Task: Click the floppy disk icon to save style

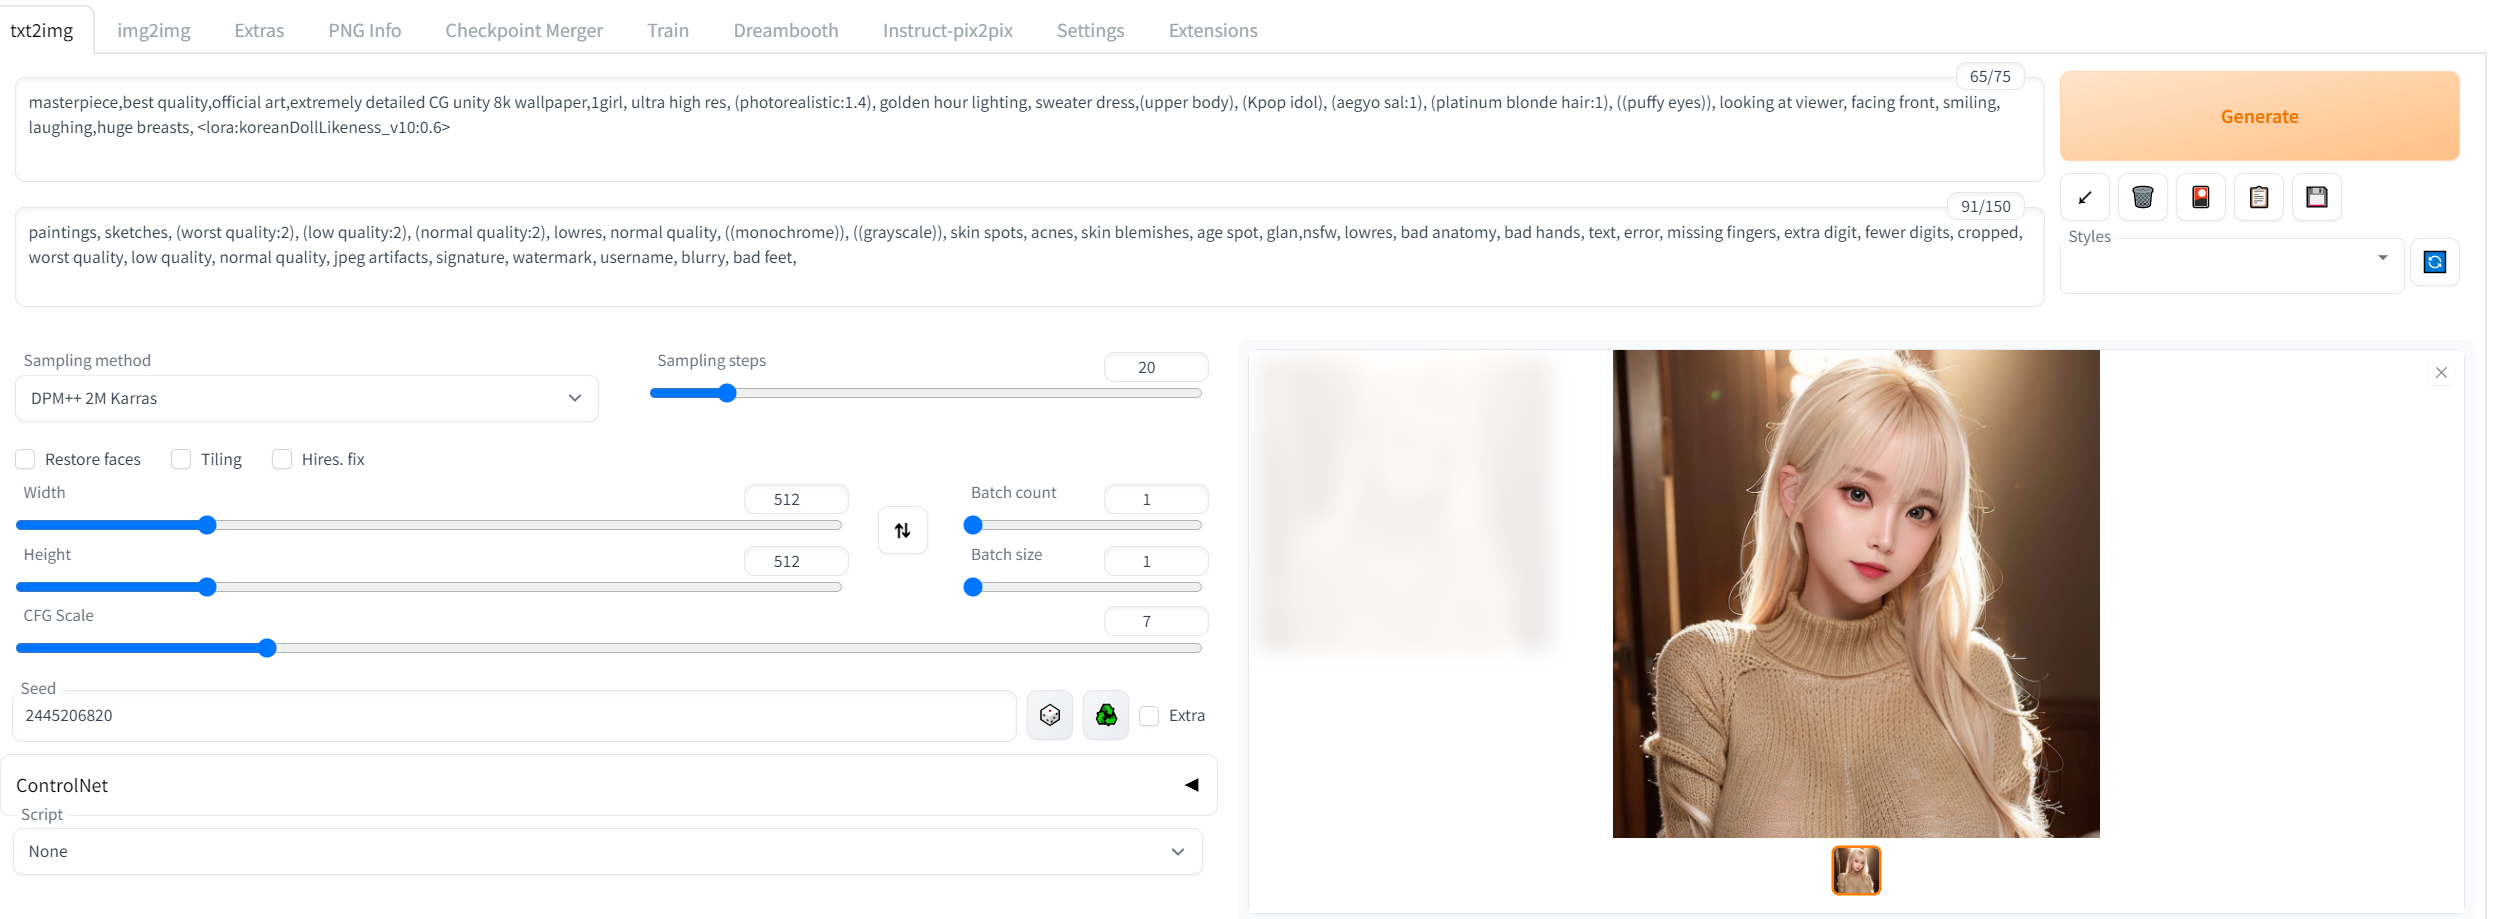Action: coord(2317,197)
